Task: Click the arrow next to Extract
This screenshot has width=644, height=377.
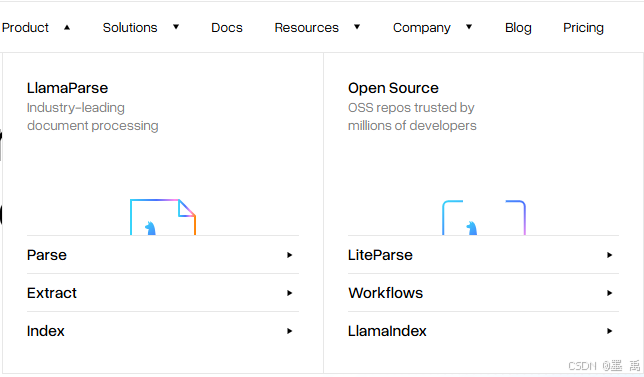Action: 290,293
